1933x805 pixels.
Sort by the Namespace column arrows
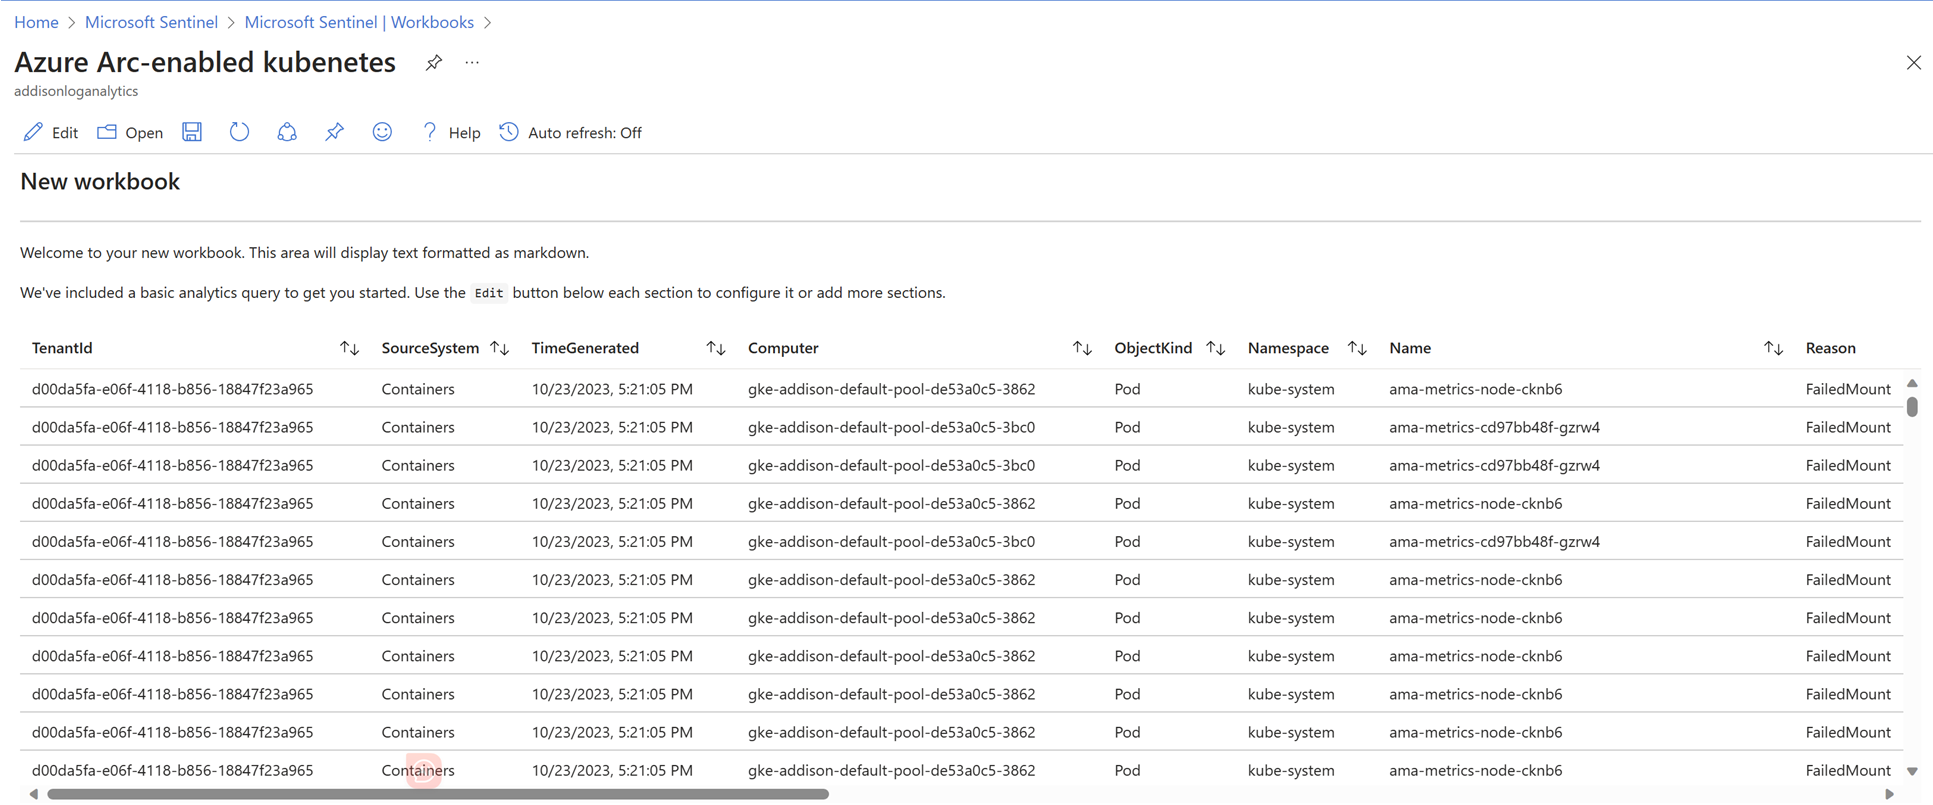click(1357, 348)
